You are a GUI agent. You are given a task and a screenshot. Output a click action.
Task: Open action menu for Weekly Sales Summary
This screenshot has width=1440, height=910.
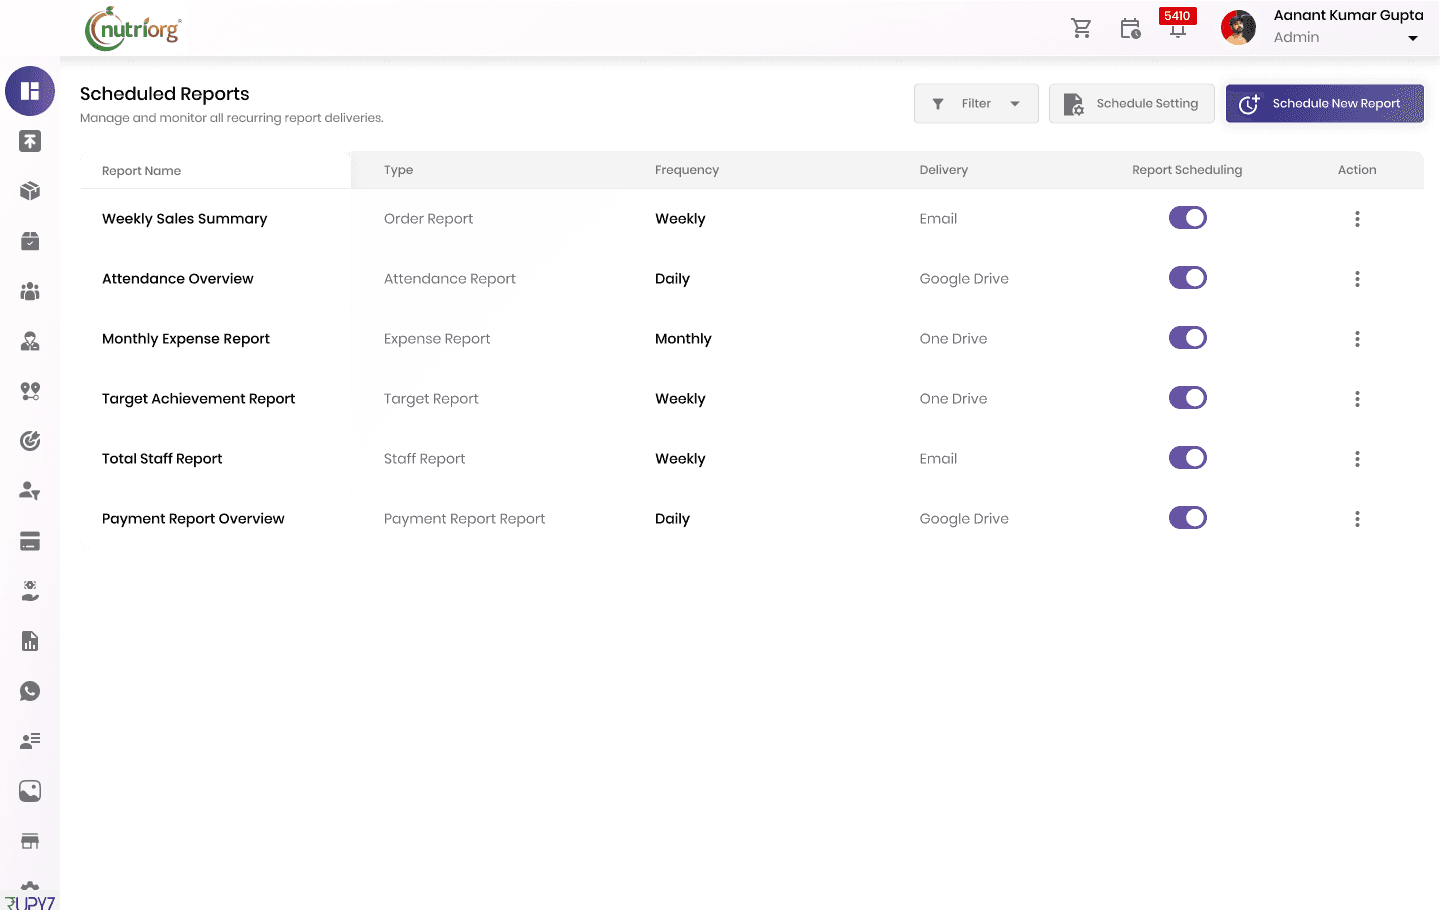(1357, 219)
